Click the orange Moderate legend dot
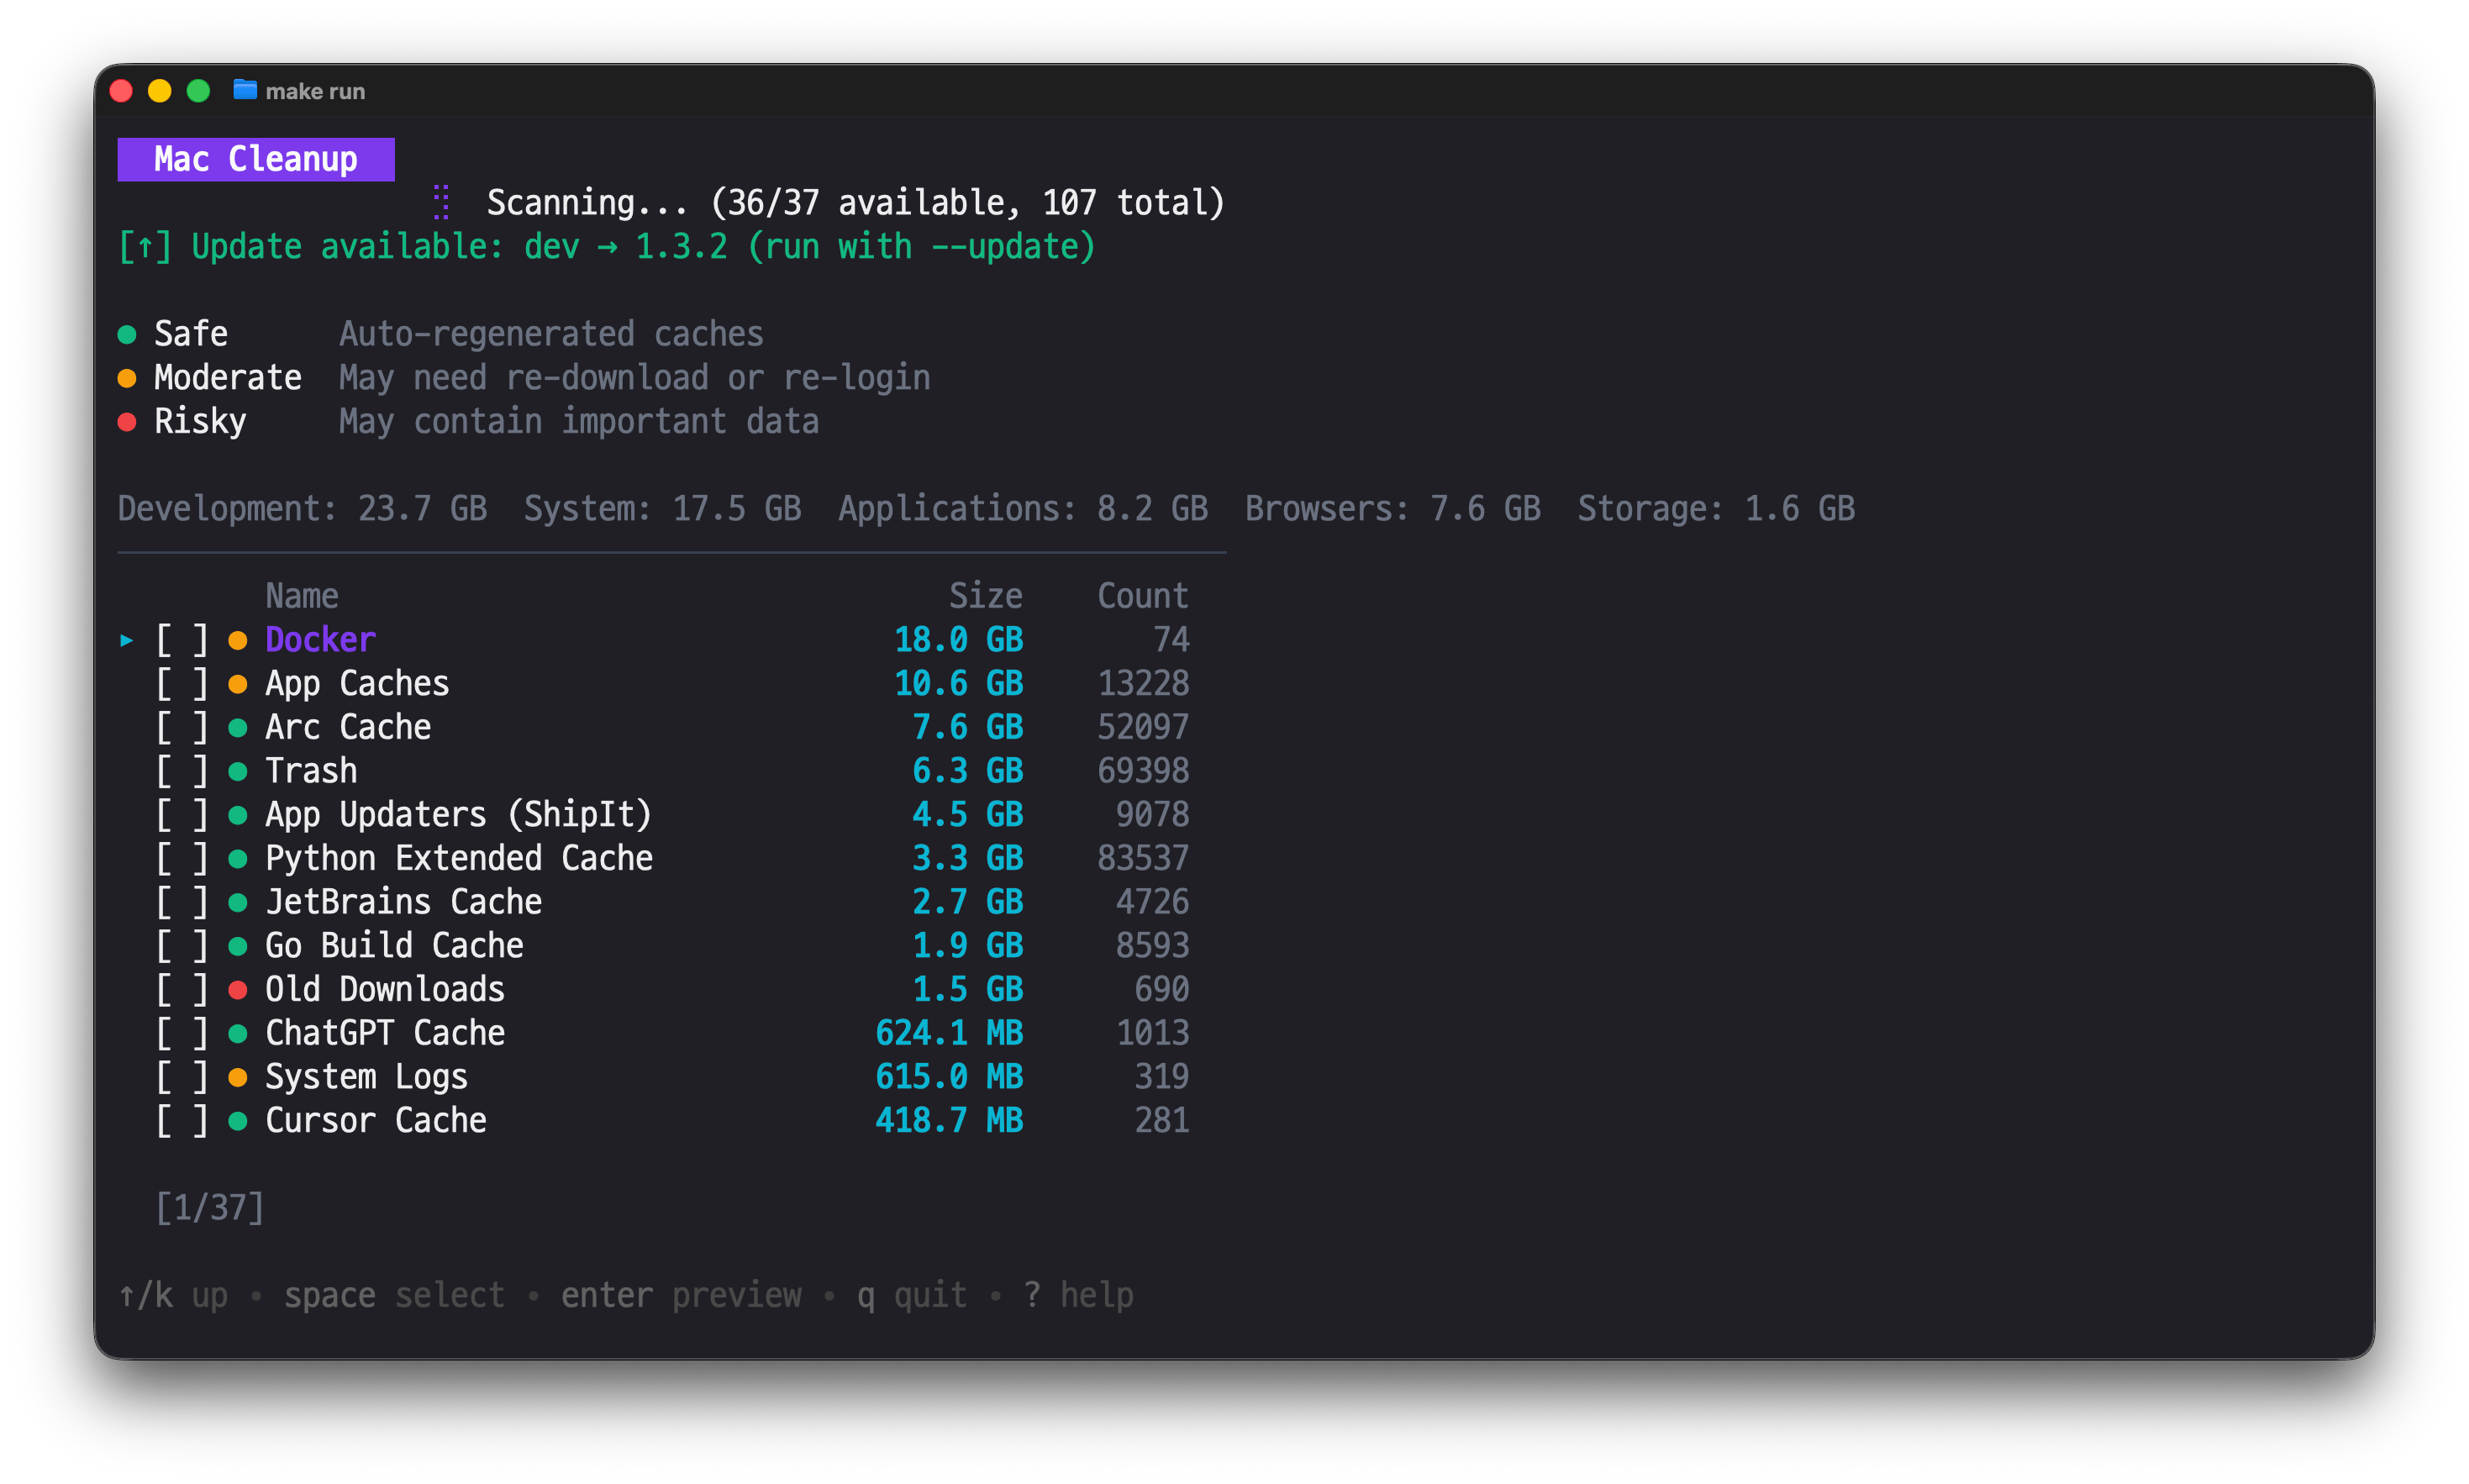The width and height of the screenshot is (2469, 1484). tap(127, 378)
